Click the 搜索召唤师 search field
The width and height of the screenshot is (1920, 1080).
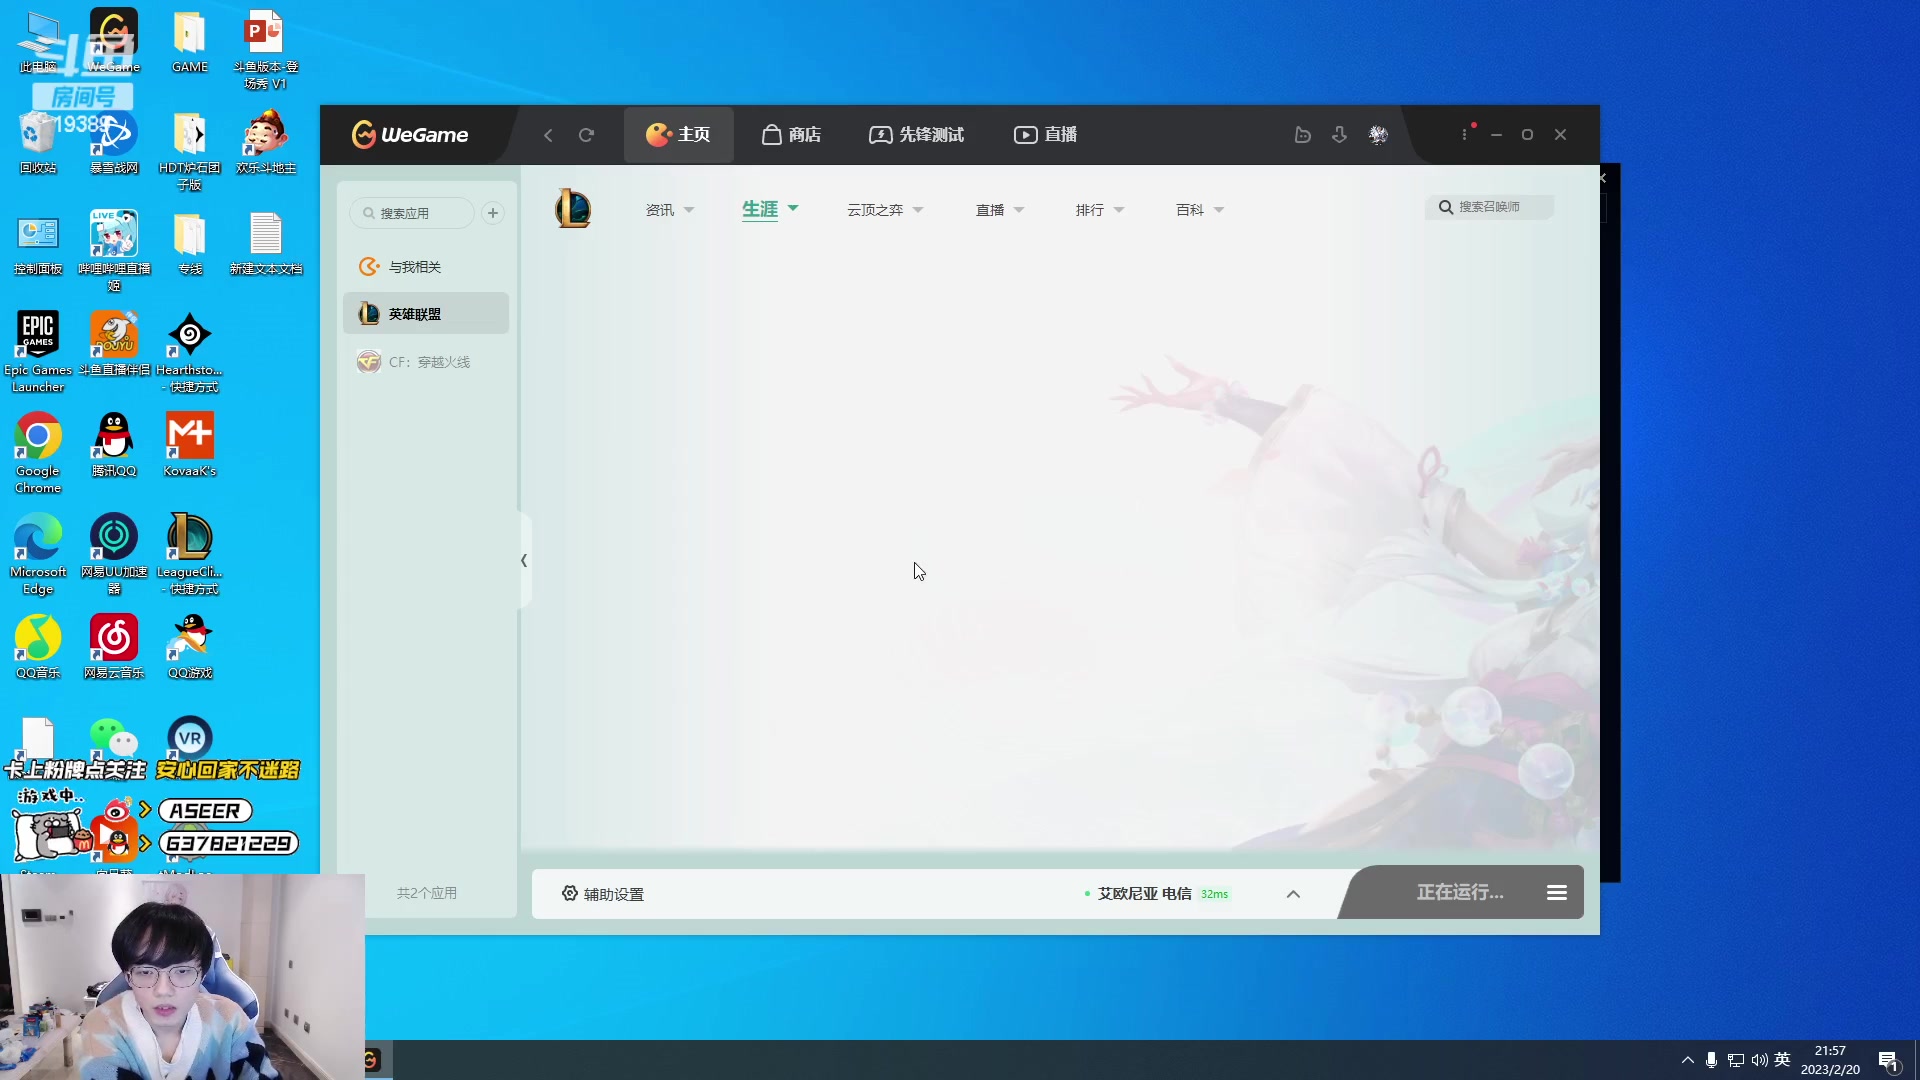tap(1490, 206)
